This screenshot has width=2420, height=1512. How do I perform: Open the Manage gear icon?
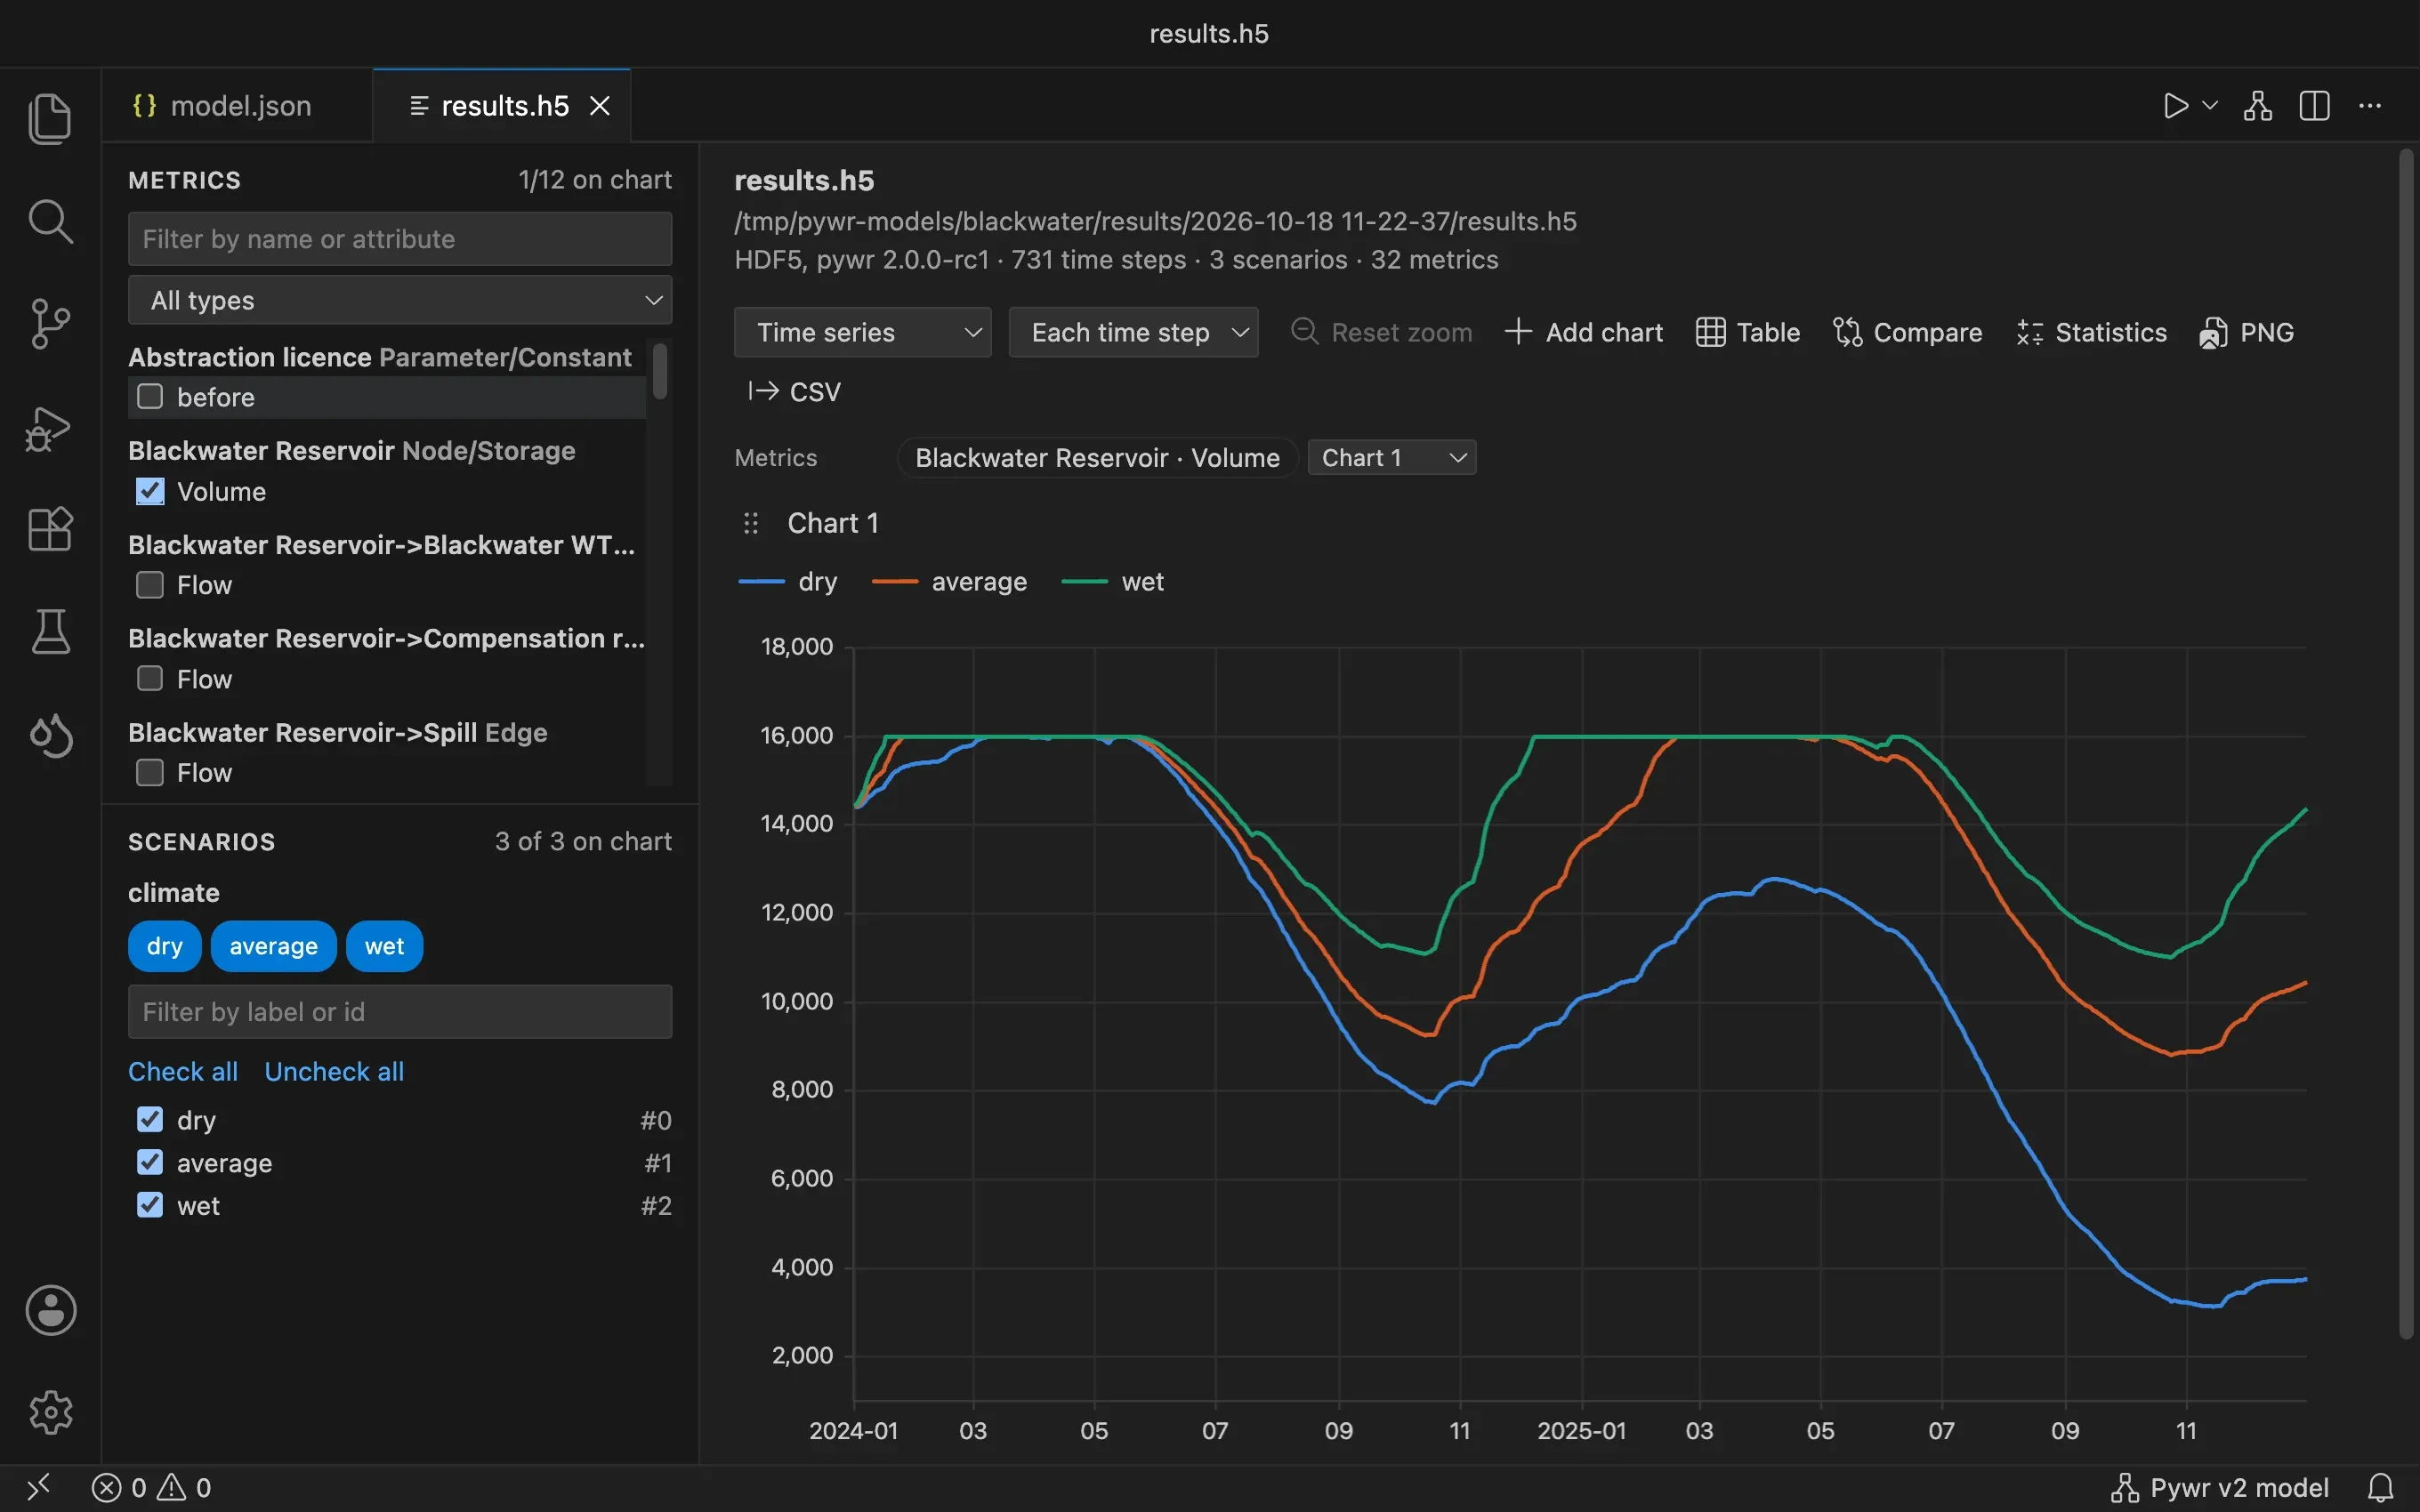tap(50, 1412)
